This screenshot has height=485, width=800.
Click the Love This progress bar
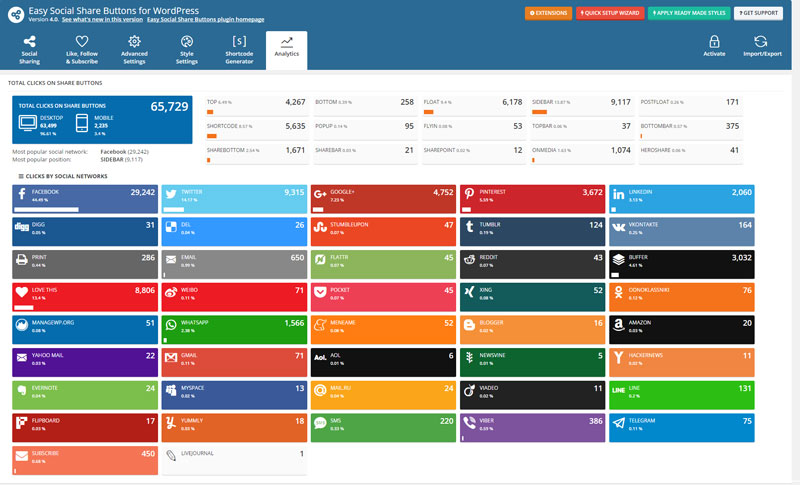coord(23,308)
